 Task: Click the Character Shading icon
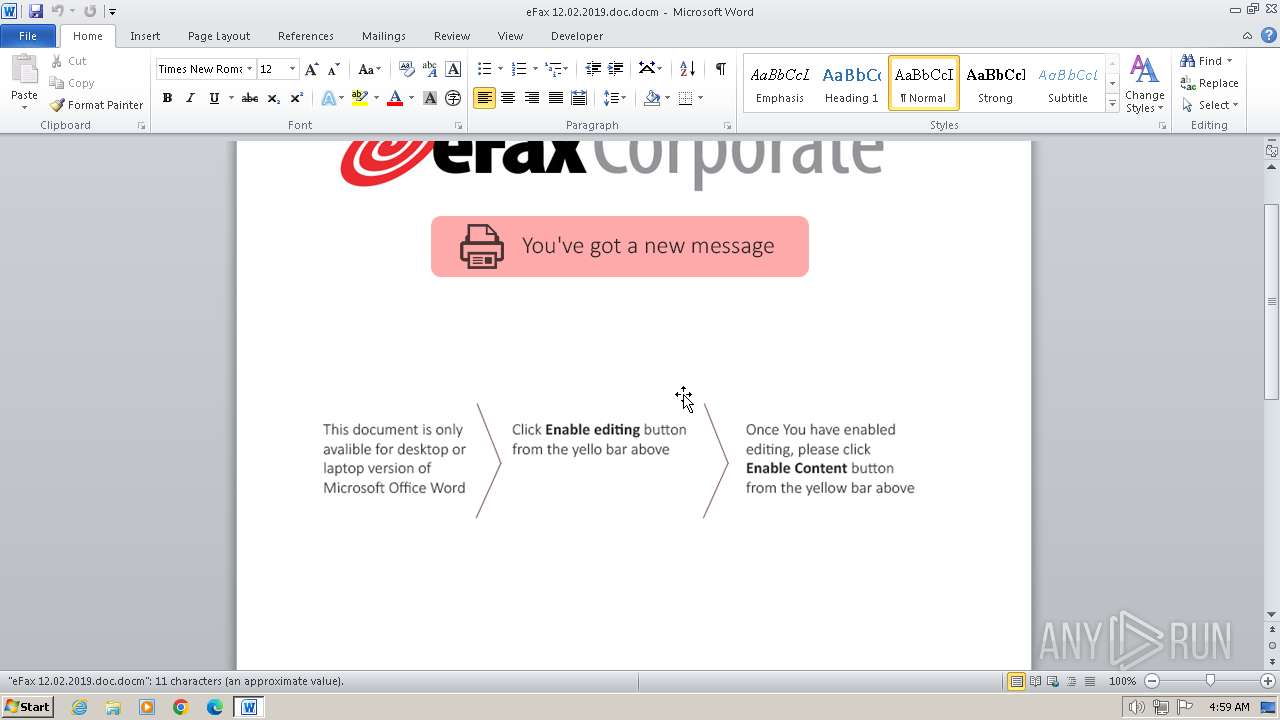(x=430, y=98)
